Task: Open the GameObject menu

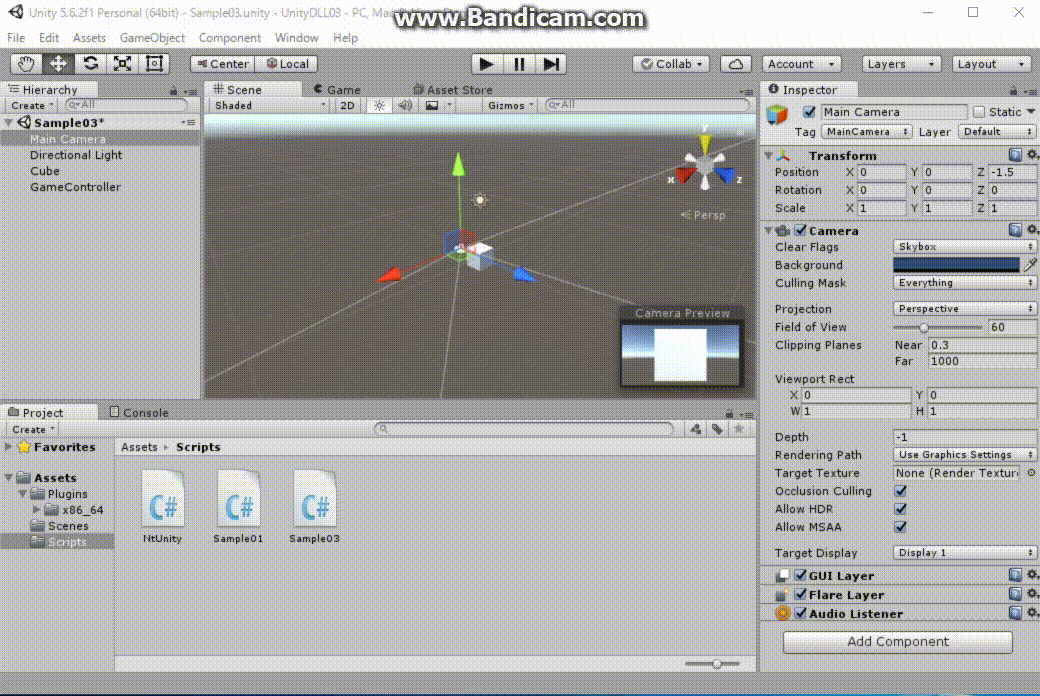Action: 152,38
